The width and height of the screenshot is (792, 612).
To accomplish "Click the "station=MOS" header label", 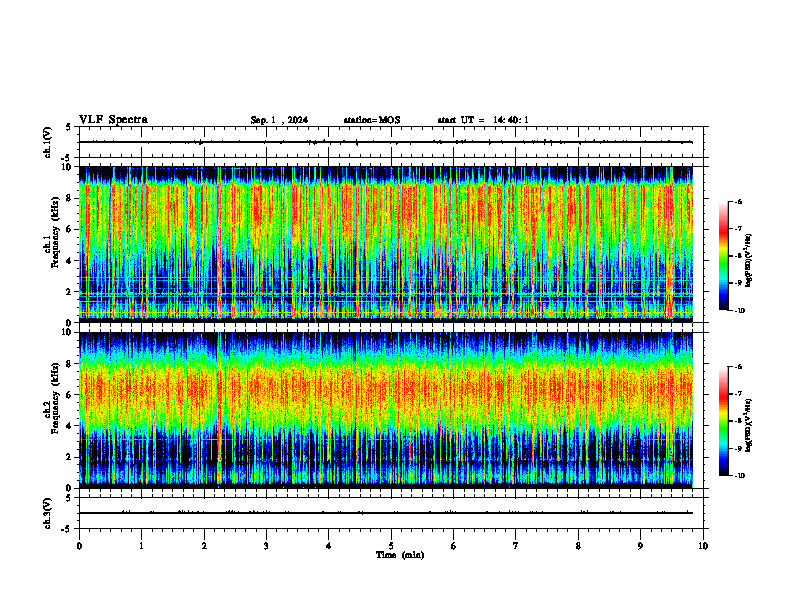I will [x=372, y=120].
